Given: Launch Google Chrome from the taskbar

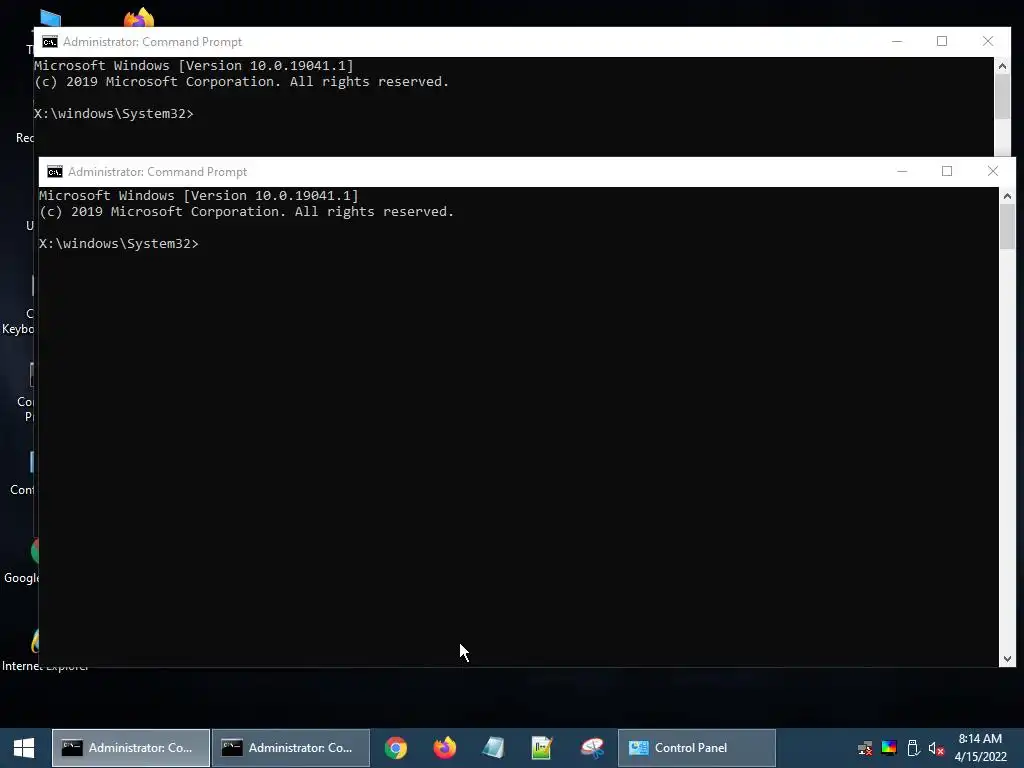Looking at the screenshot, I should coord(396,748).
